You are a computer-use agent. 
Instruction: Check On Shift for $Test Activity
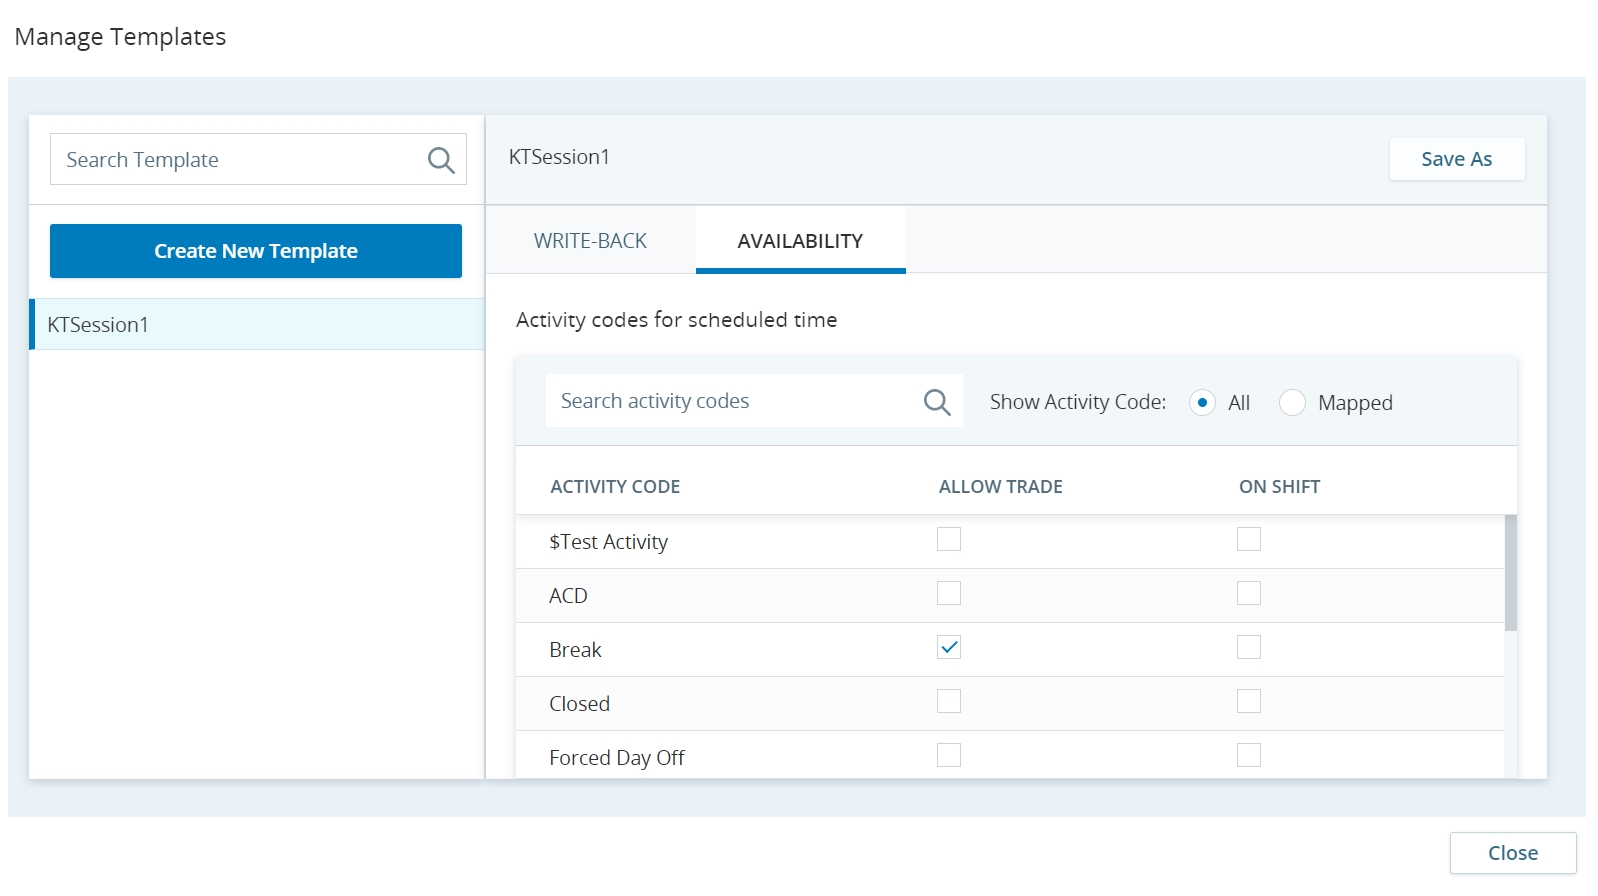click(x=1249, y=540)
